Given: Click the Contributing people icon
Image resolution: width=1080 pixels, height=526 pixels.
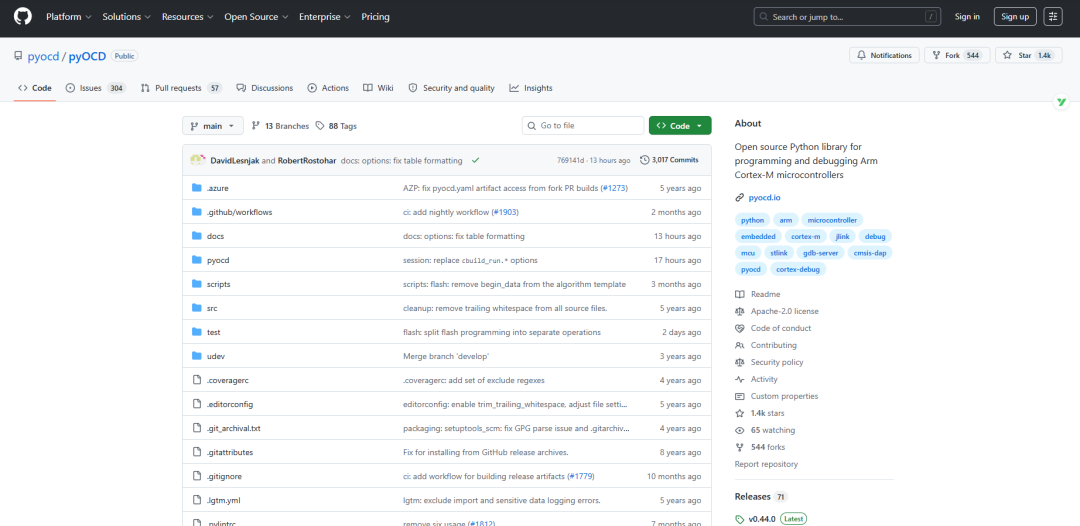Looking at the screenshot, I should click(740, 346).
